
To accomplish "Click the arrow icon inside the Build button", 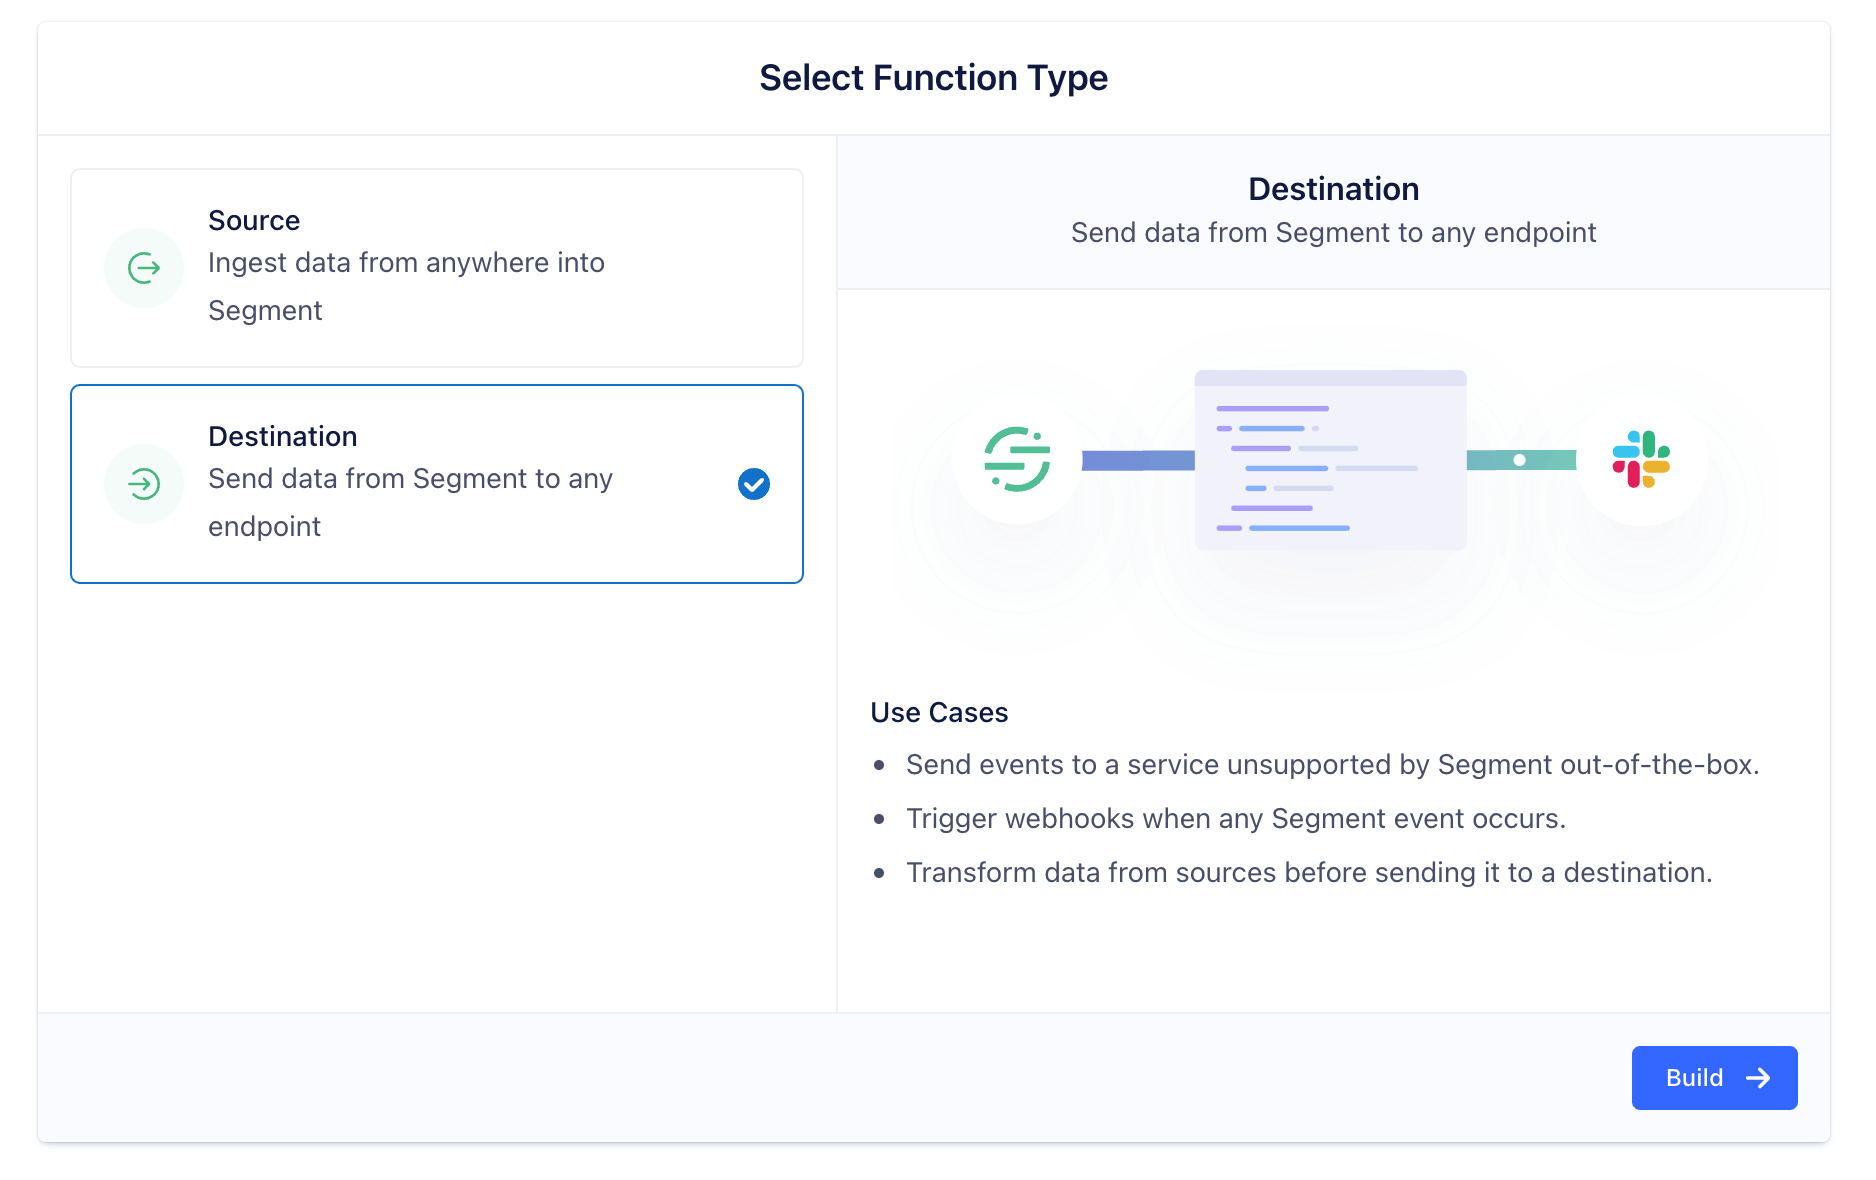I will coord(1758,1077).
